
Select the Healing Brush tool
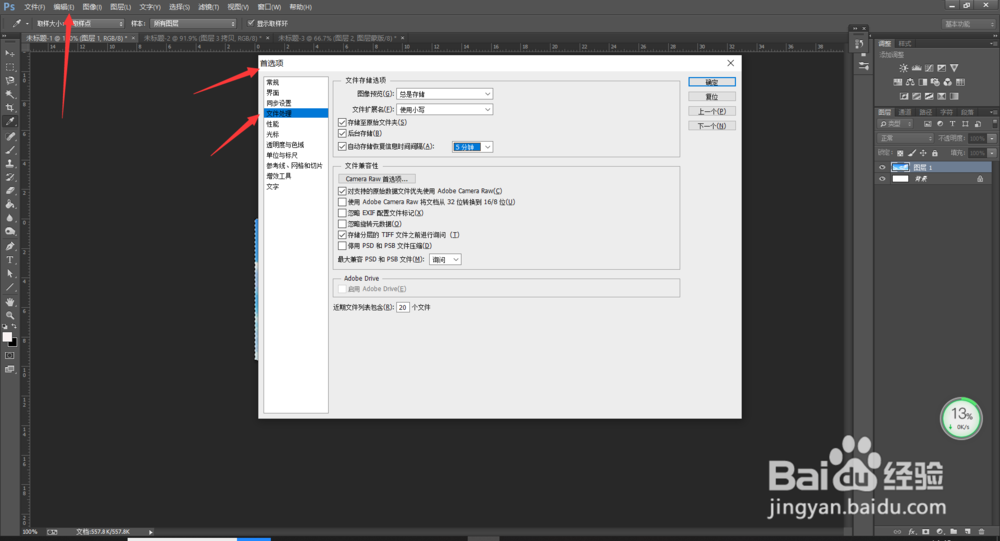(x=10, y=137)
